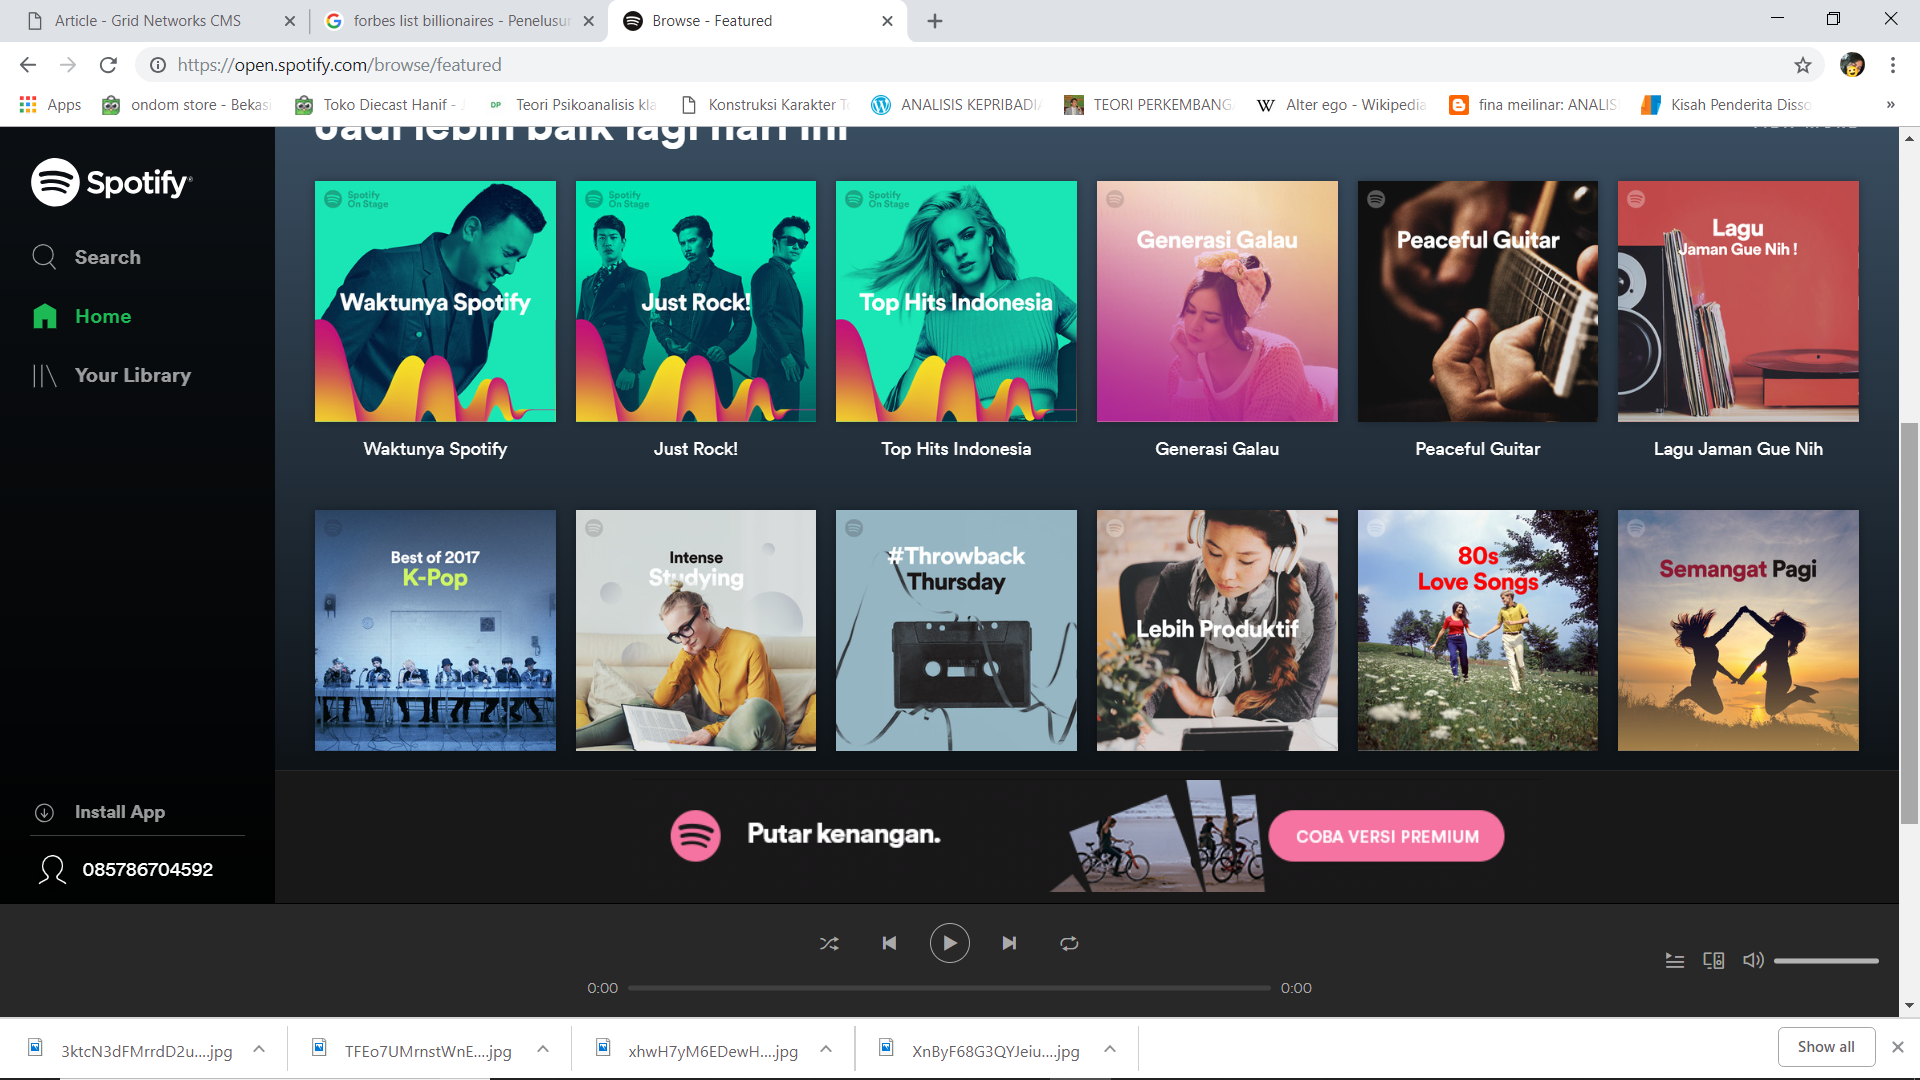Click the Top Hits Indonesia playlist
The width and height of the screenshot is (1920, 1080).
pos(956,302)
